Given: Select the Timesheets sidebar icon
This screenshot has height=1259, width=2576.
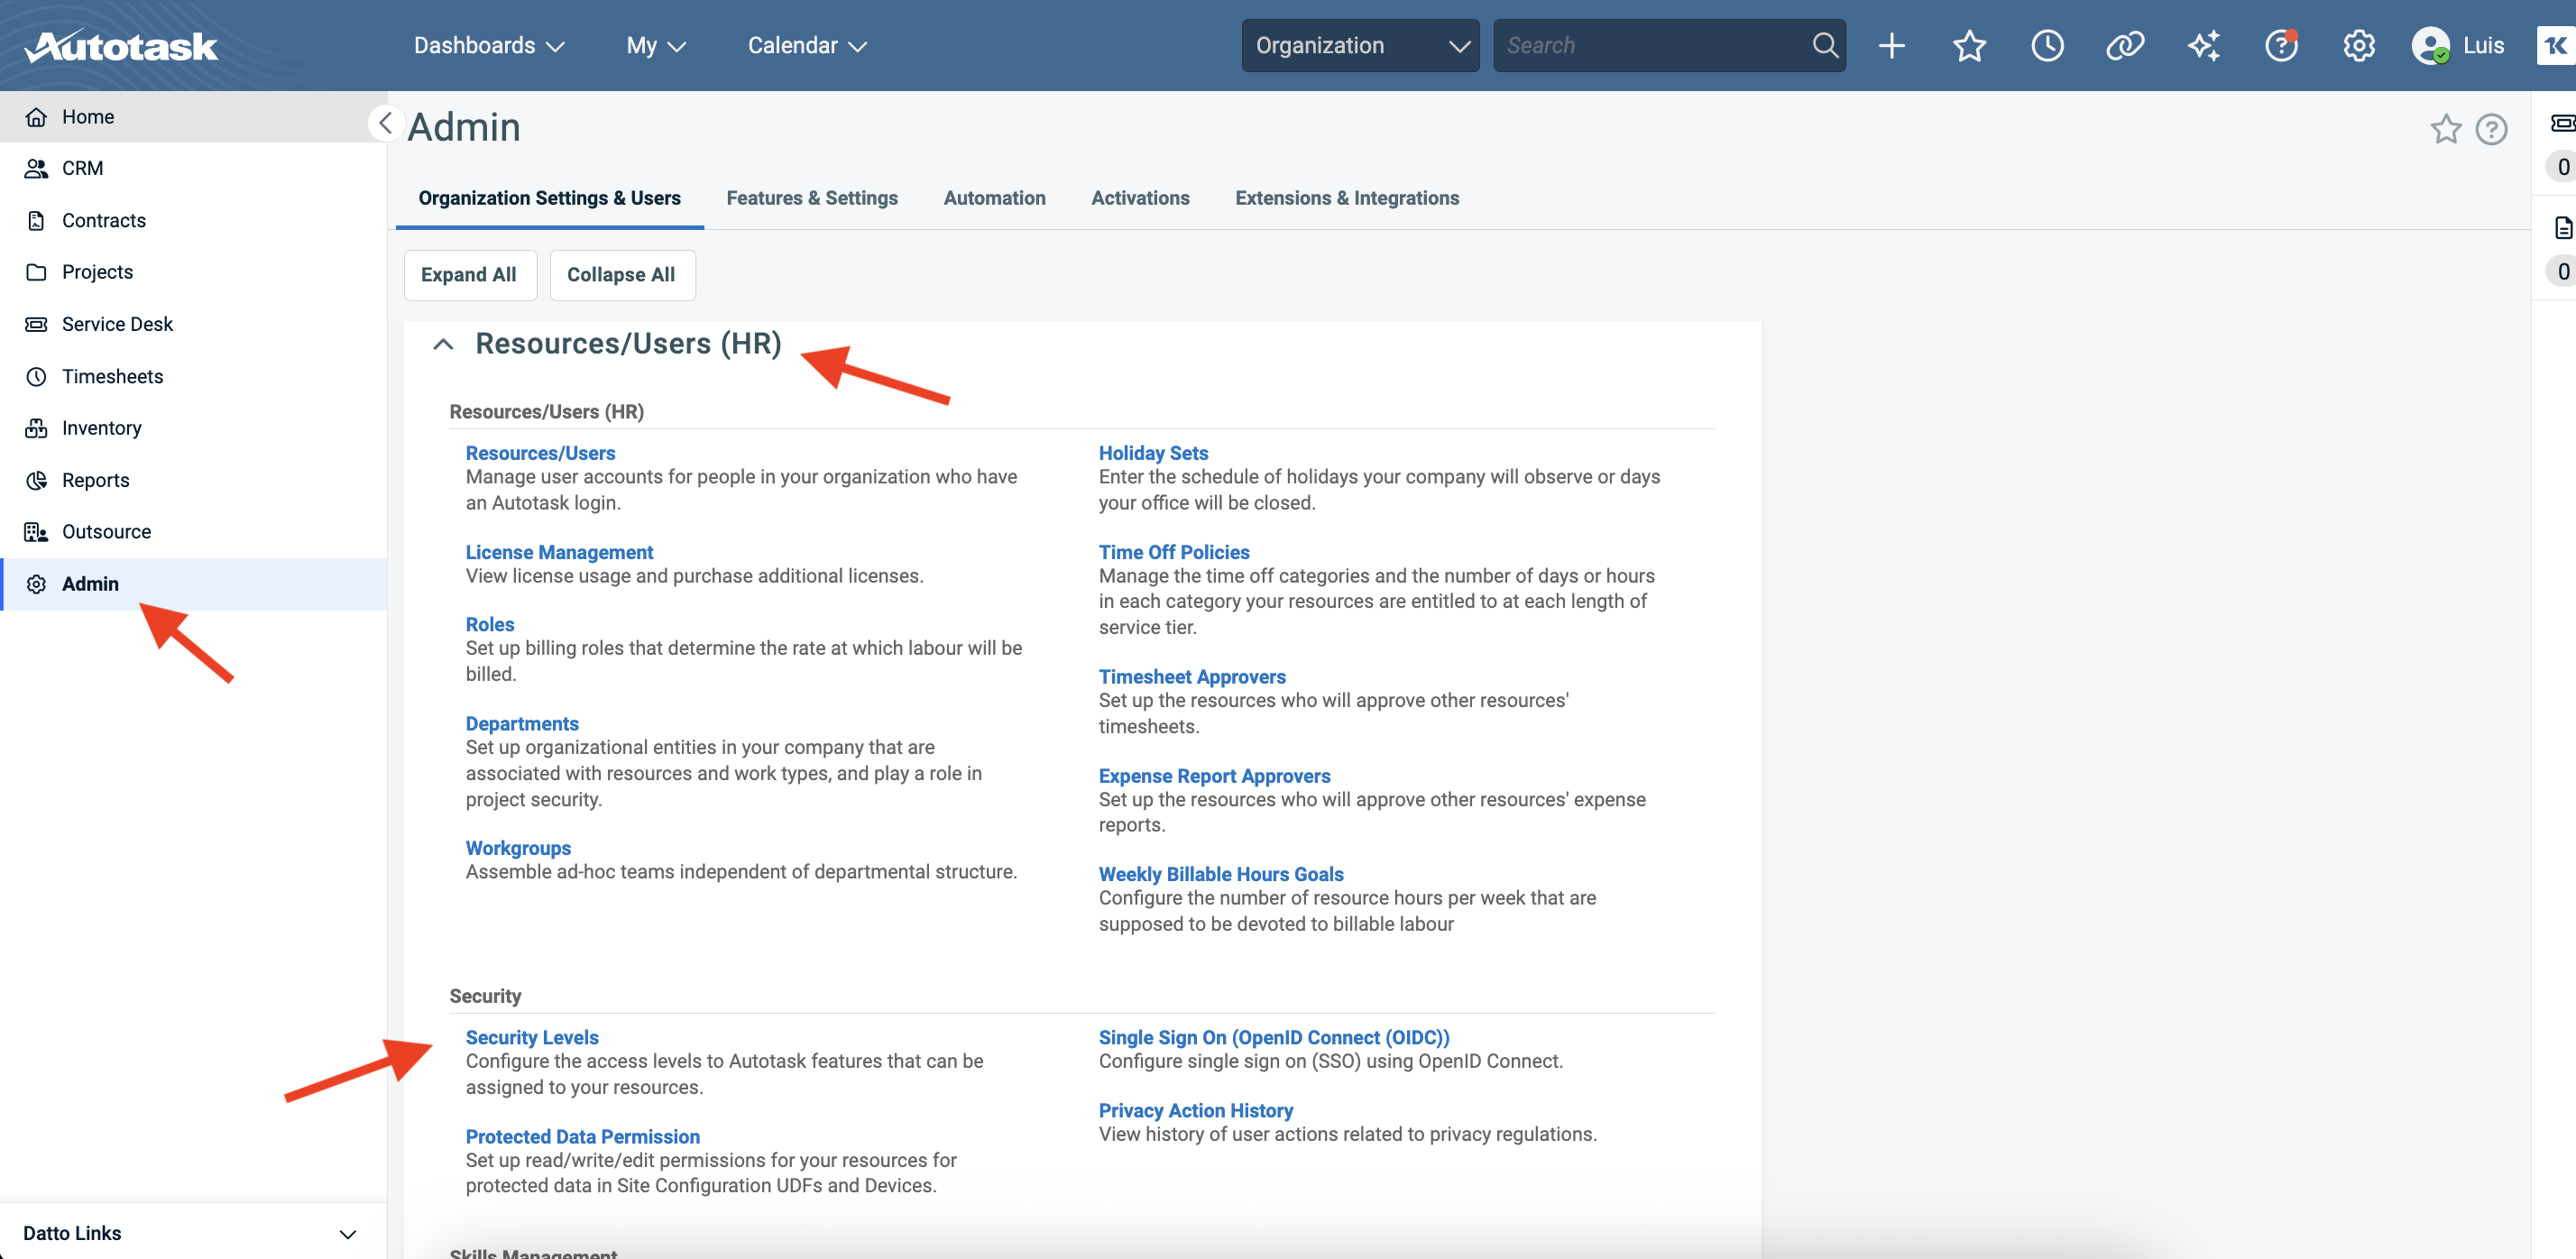Looking at the screenshot, I should point(36,376).
